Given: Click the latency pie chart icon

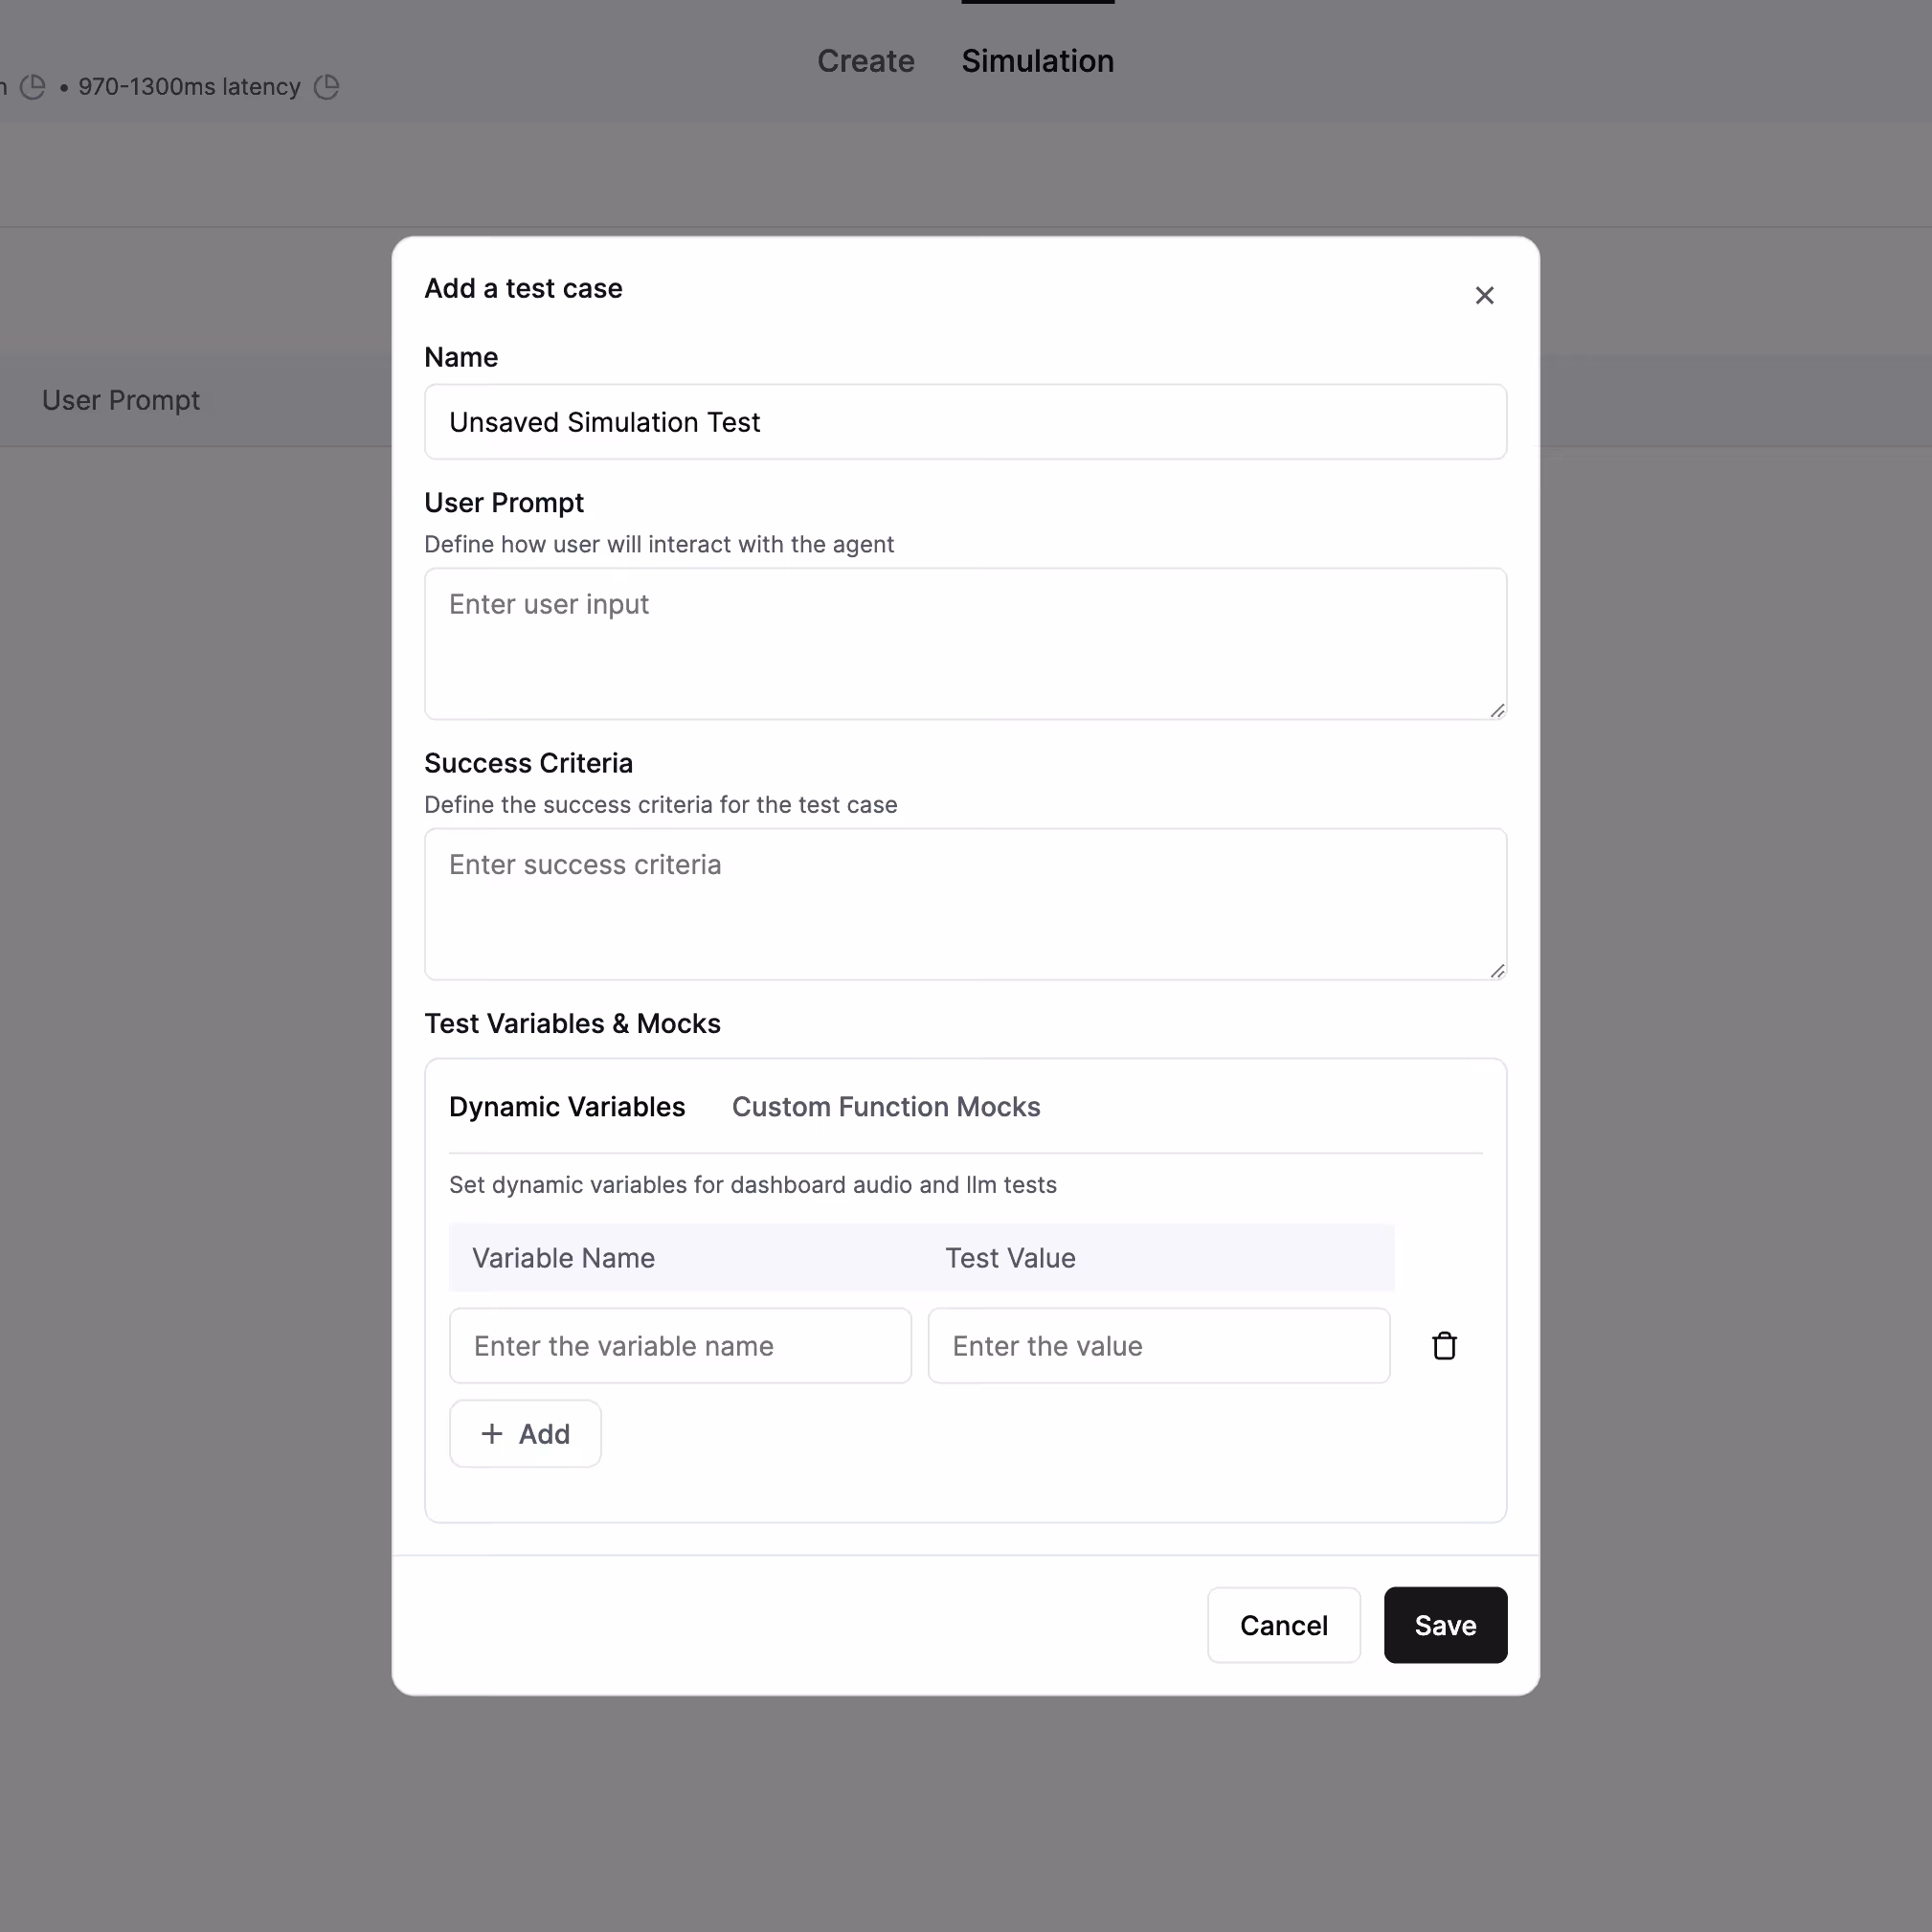Looking at the screenshot, I should click(326, 87).
